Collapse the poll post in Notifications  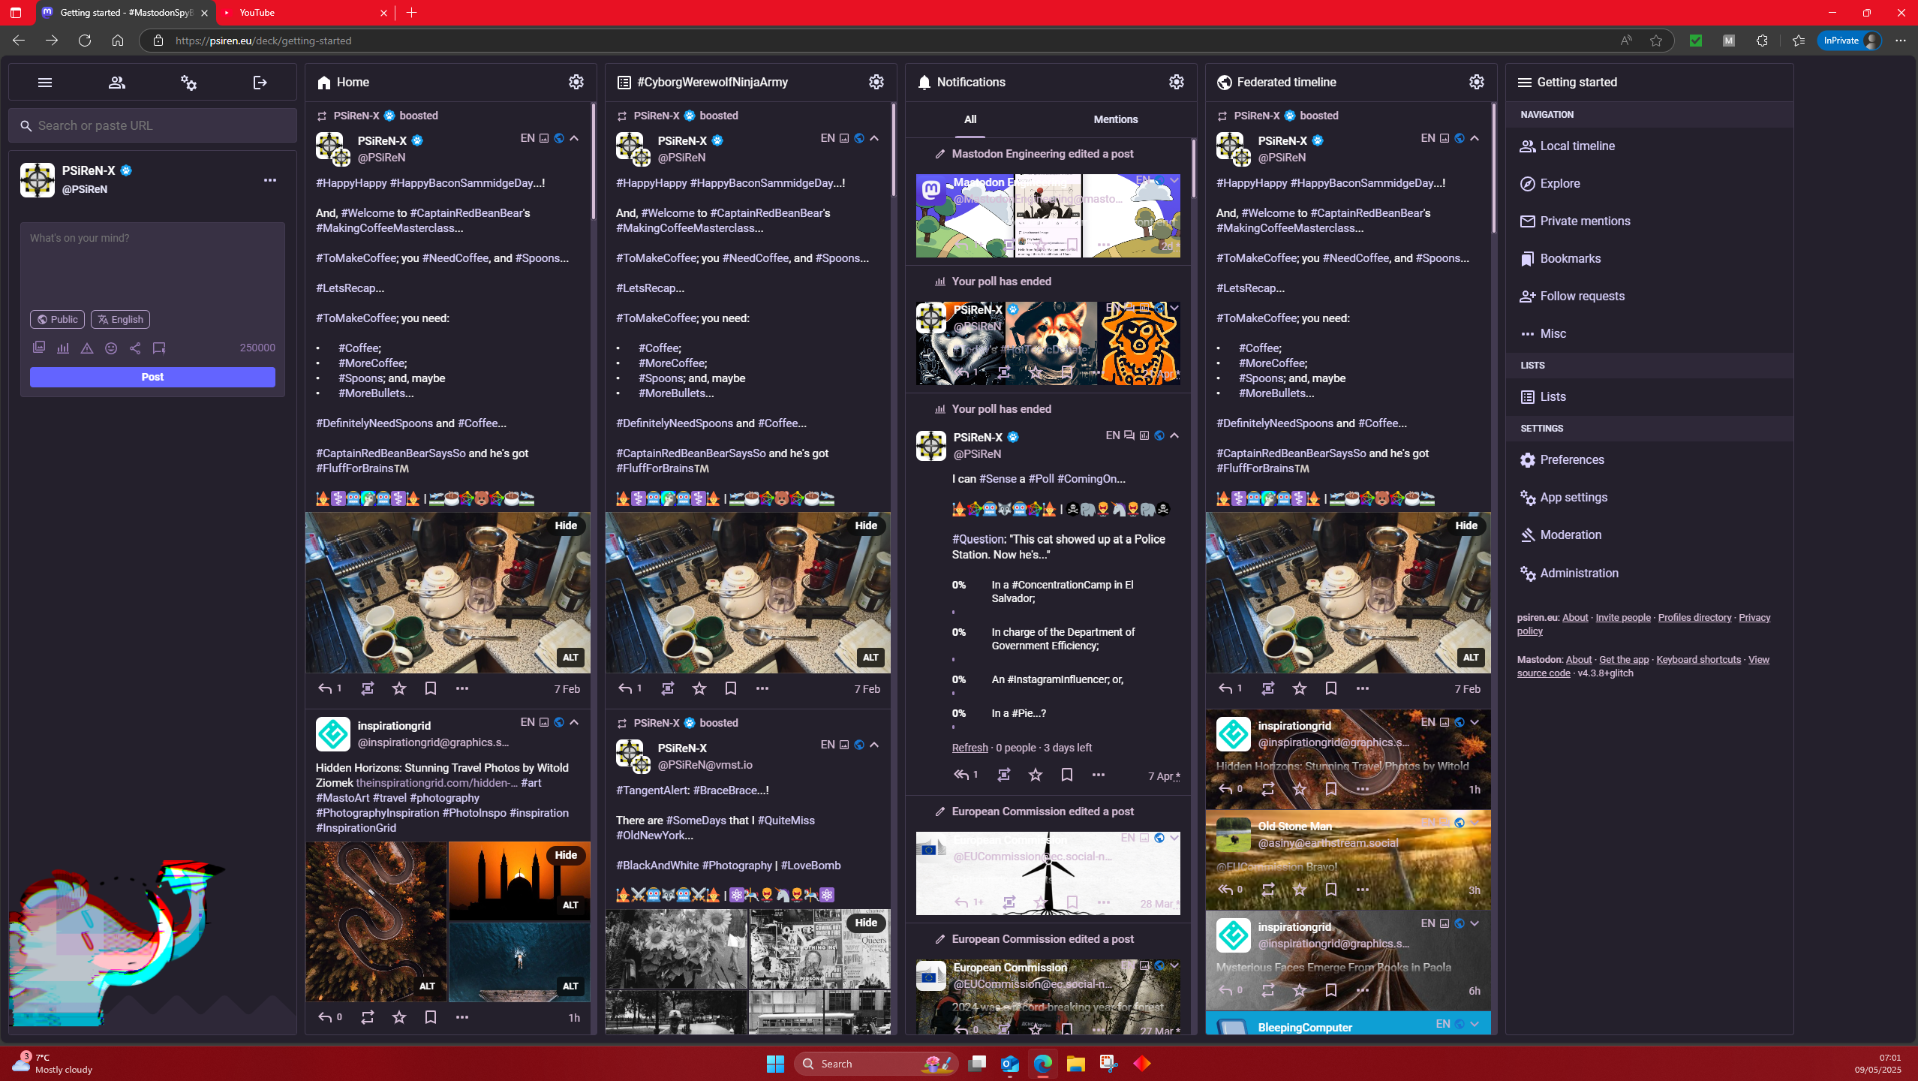[x=1174, y=436]
